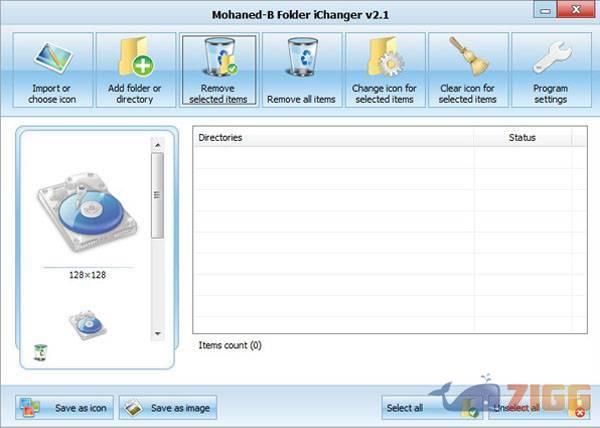
Task: Click the icon preview scrollbar thumb
Action: tap(158, 195)
